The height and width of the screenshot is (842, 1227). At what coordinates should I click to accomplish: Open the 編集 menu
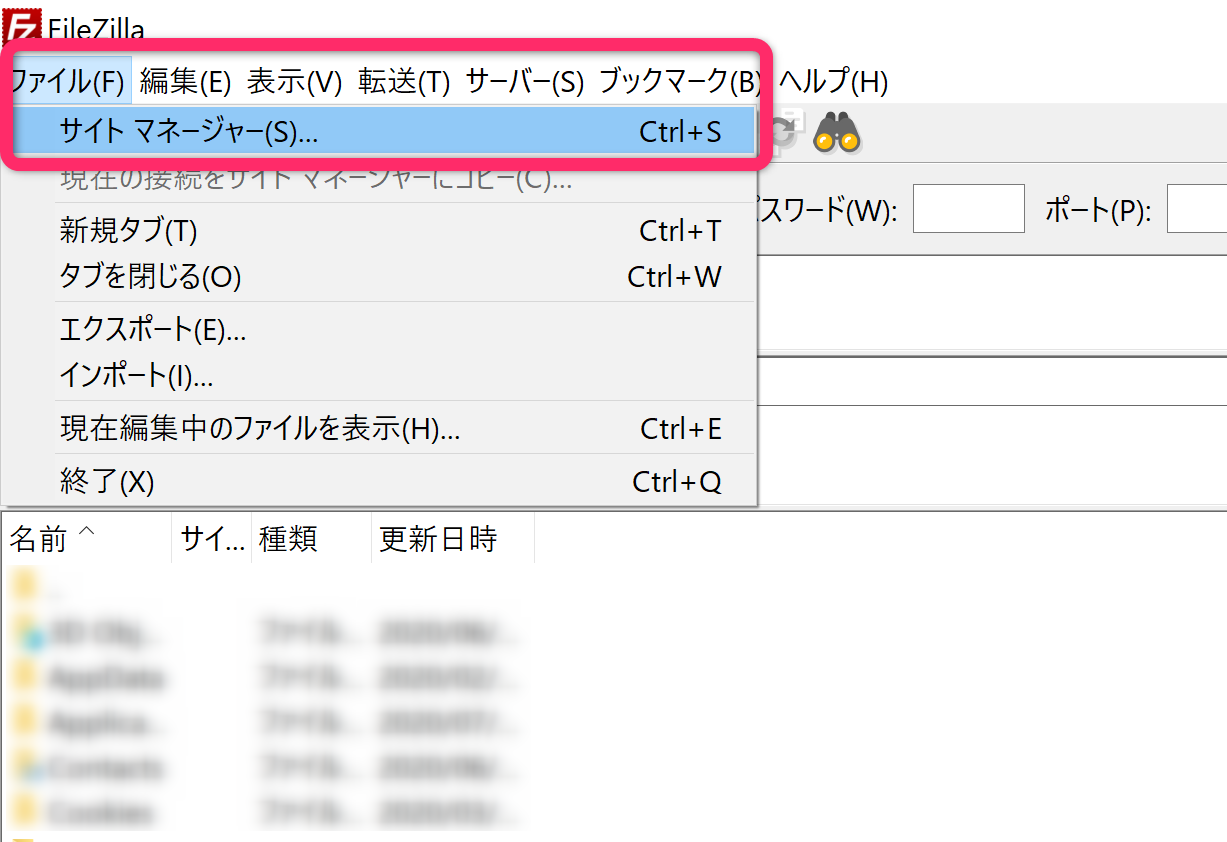(183, 83)
